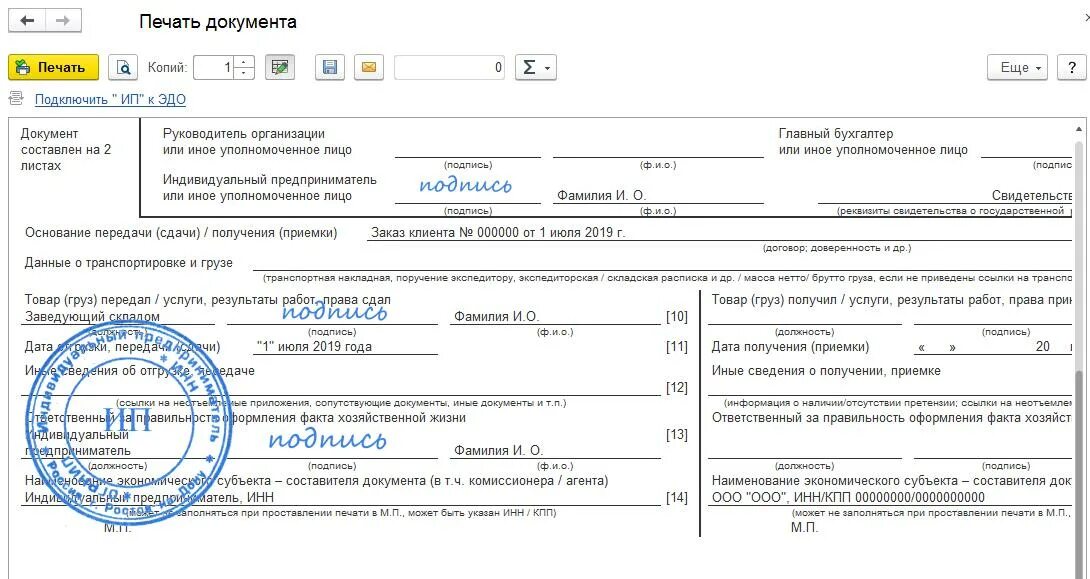Click text Иные сведения о получении, приемке

pyautogui.click(x=826, y=370)
